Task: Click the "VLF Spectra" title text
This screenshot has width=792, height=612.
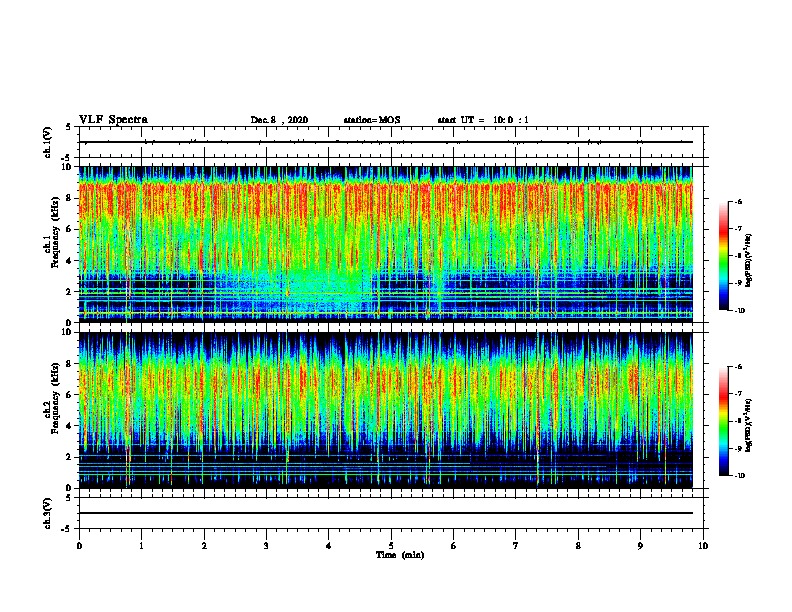Action: [113, 120]
